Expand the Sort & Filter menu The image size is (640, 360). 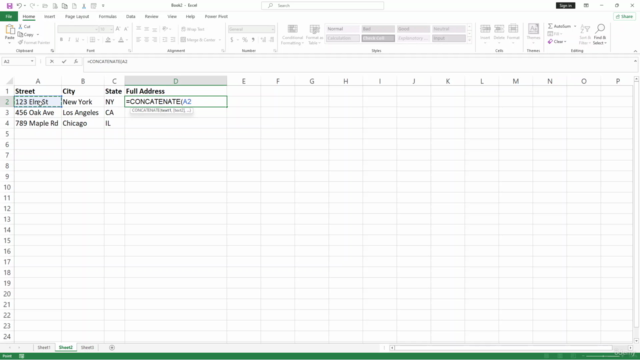point(585,35)
